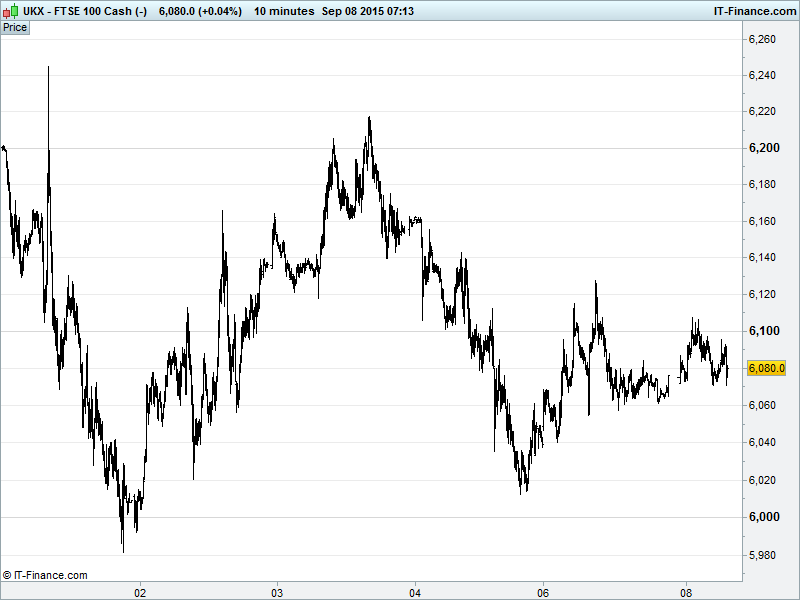Click the Sep 08 2015 07:13 timestamp
Image resolution: width=800 pixels, height=600 pixels.
[x=369, y=11]
